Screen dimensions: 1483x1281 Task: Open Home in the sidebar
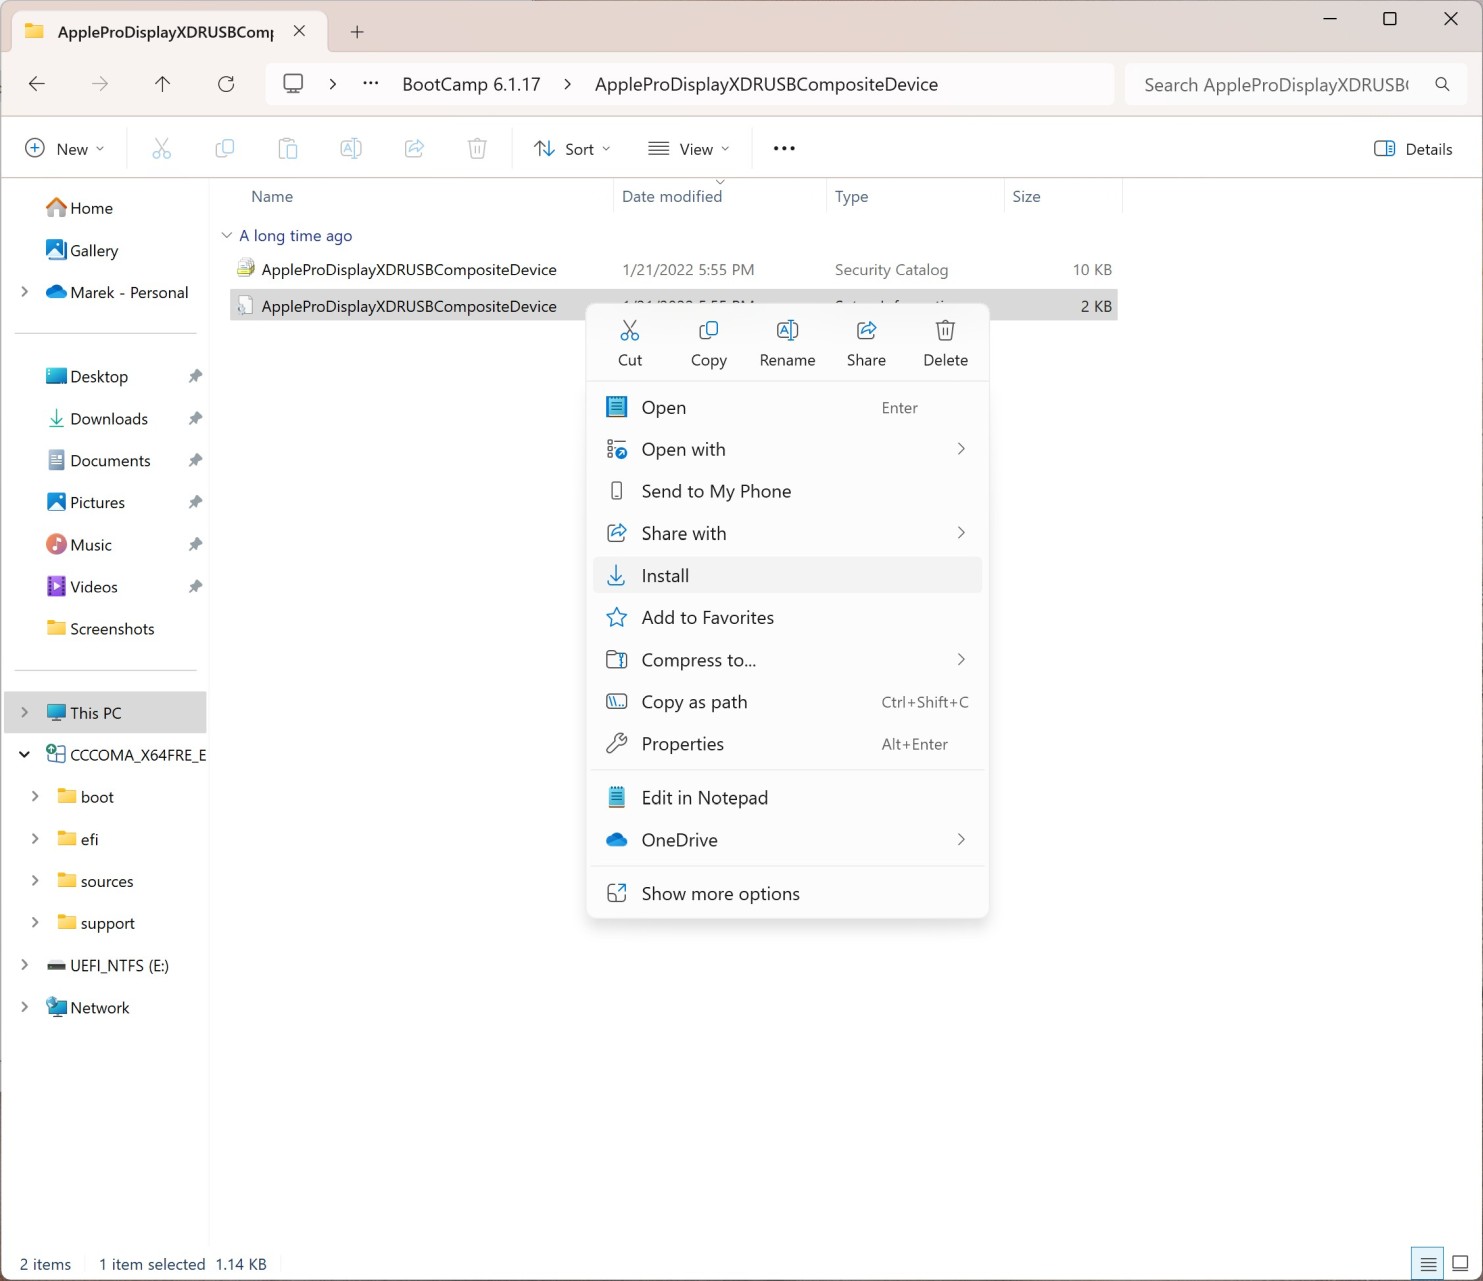[x=79, y=207]
